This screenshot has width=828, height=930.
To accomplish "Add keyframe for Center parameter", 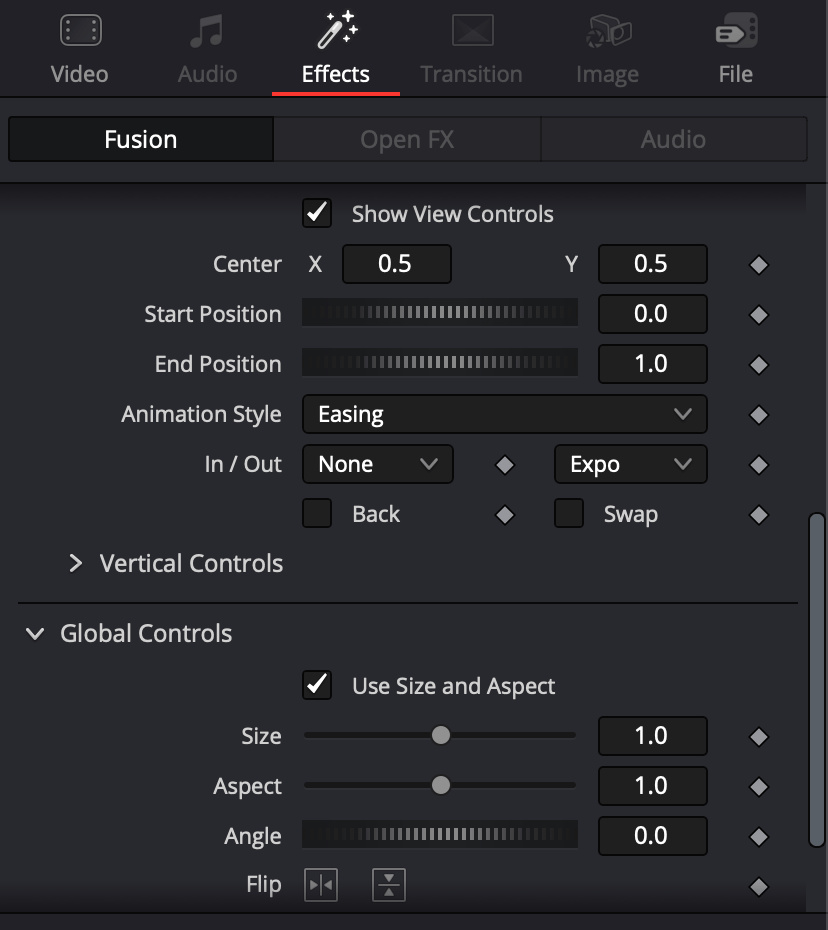I will [x=759, y=265].
